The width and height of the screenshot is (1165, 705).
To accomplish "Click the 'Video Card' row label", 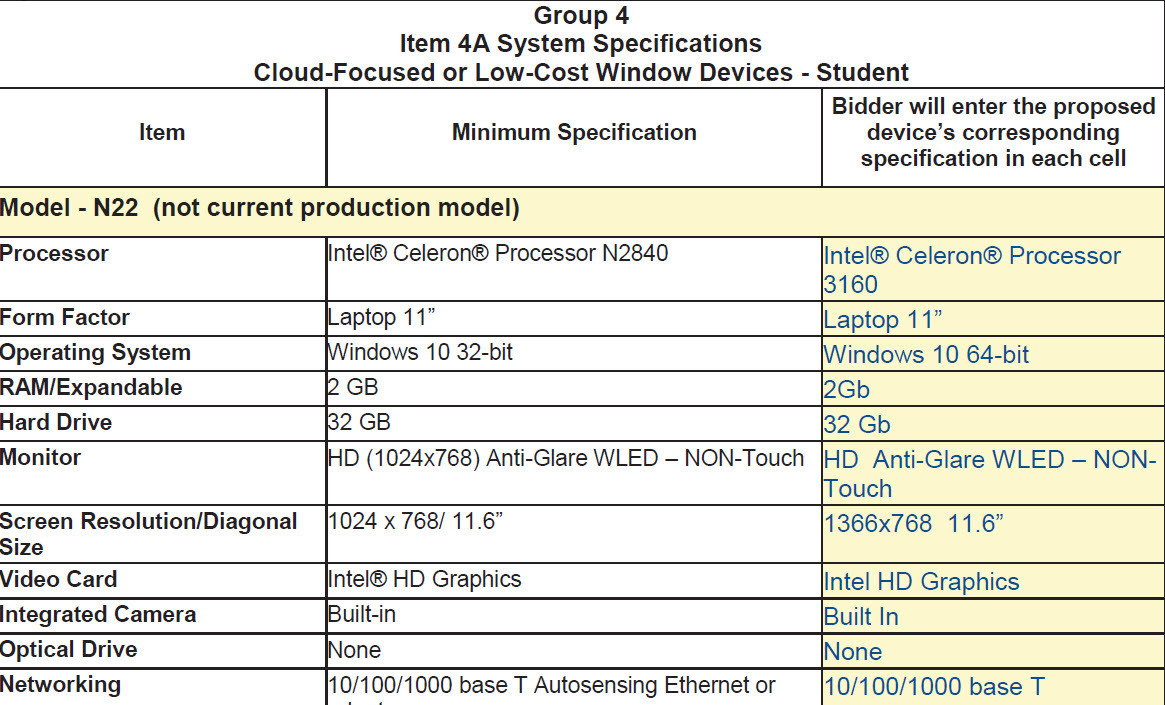I will coord(59,579).
